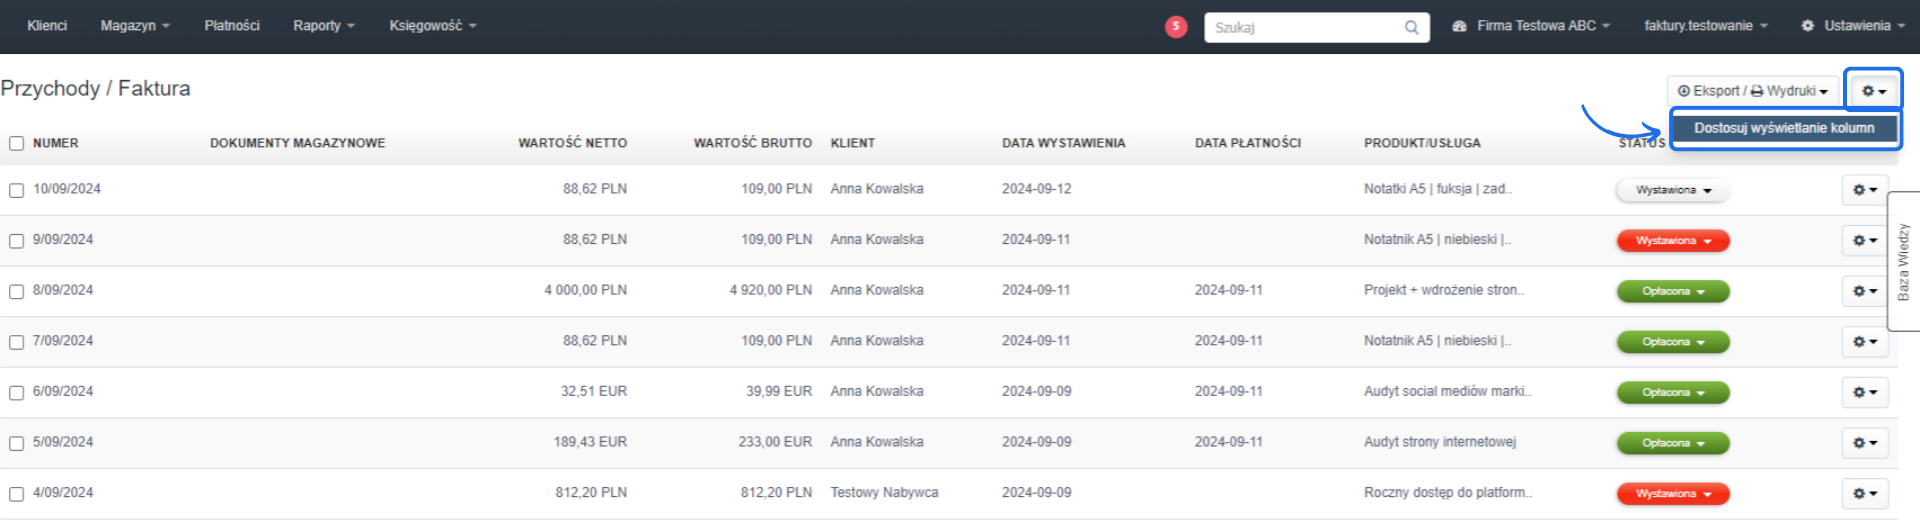Click the column settings gear above the table

tap(1873, 91)
